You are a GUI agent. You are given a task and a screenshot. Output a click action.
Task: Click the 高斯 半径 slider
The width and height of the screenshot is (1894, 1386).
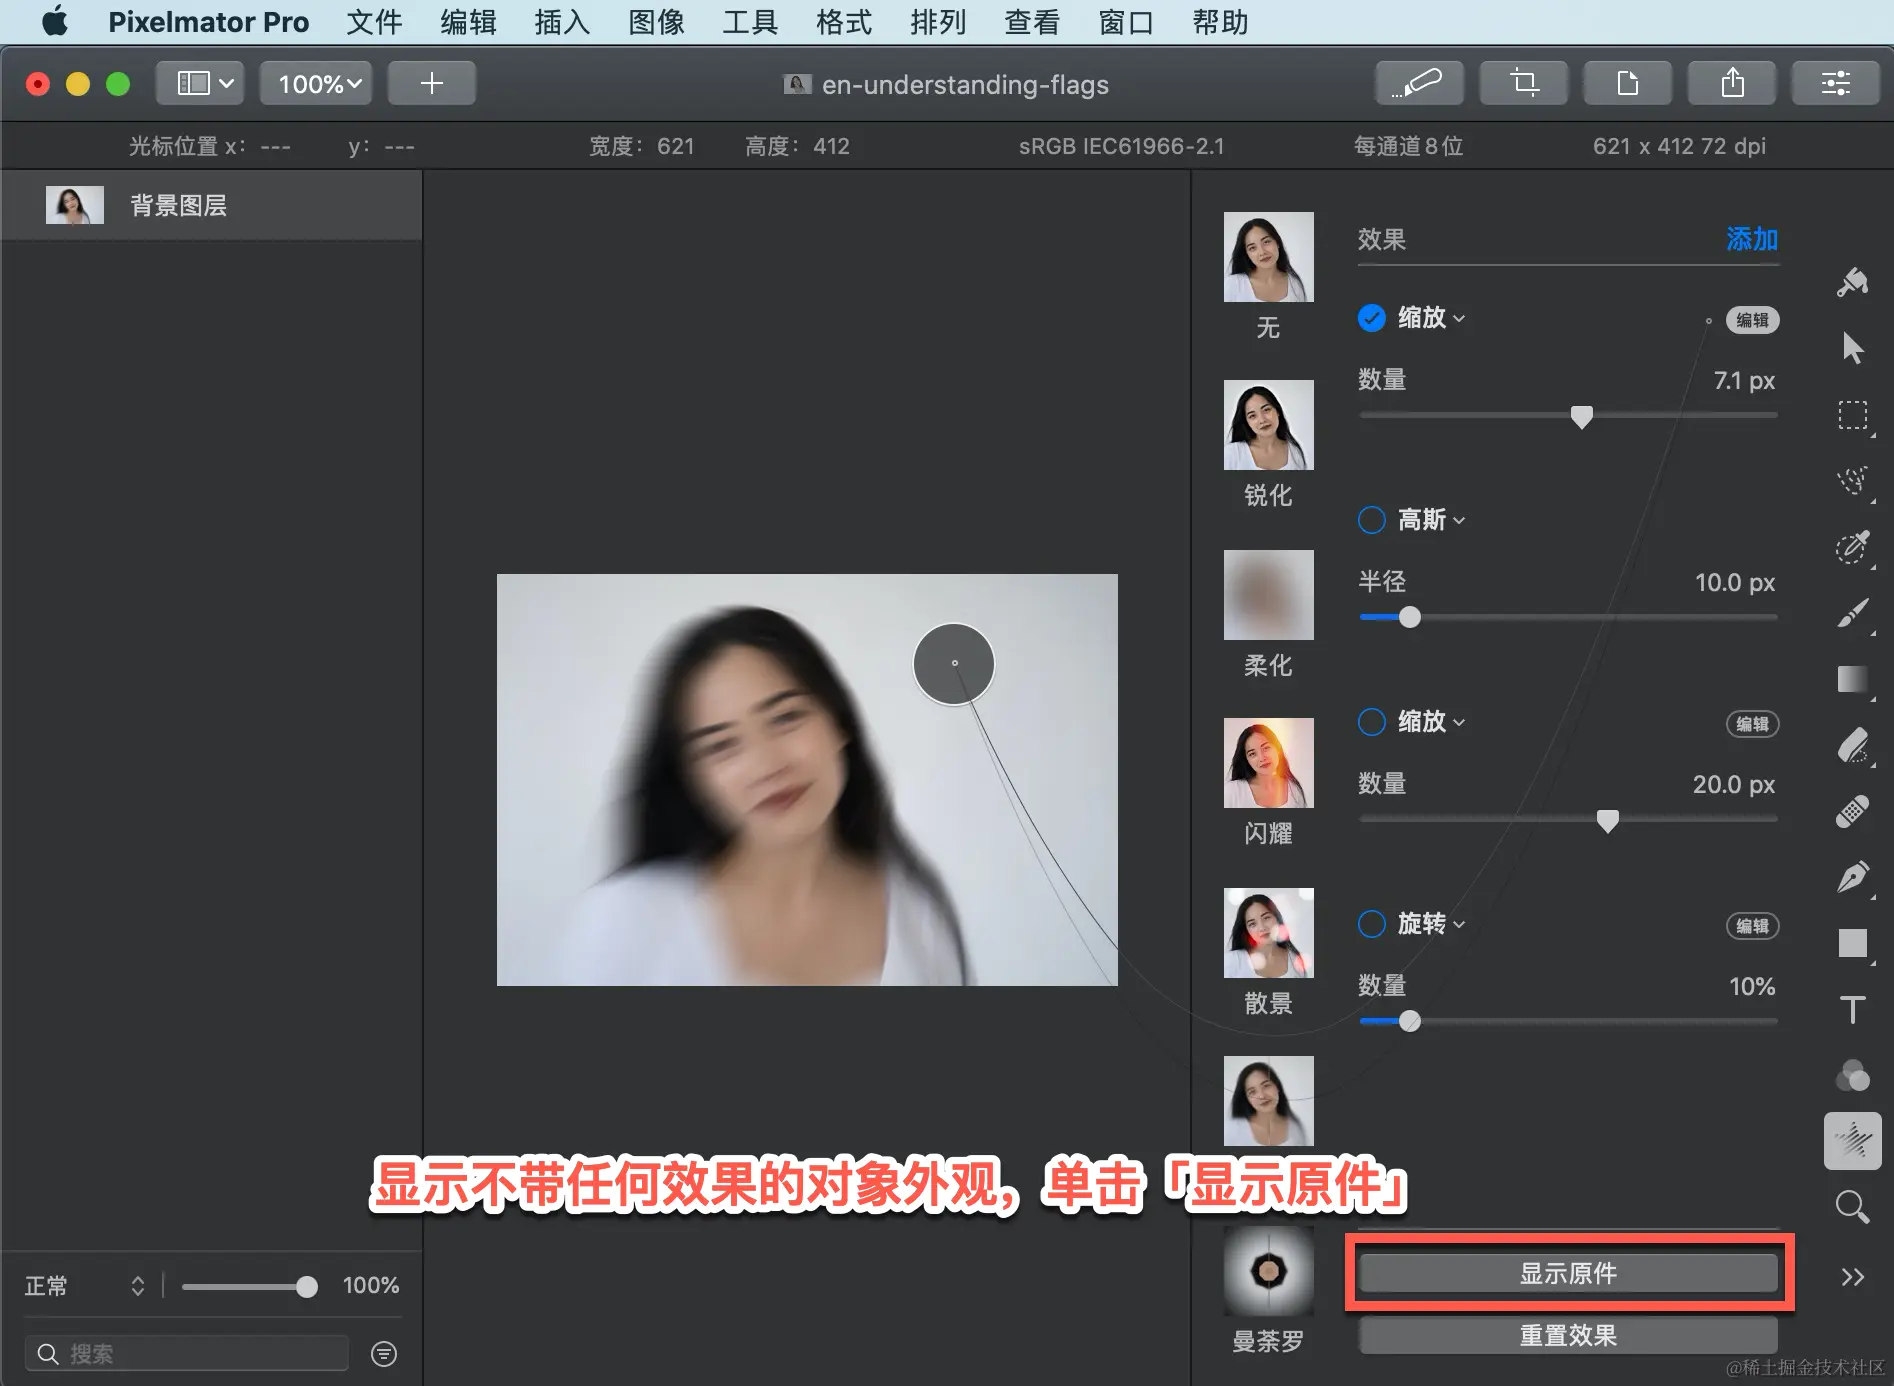(x=1568, y=617)
